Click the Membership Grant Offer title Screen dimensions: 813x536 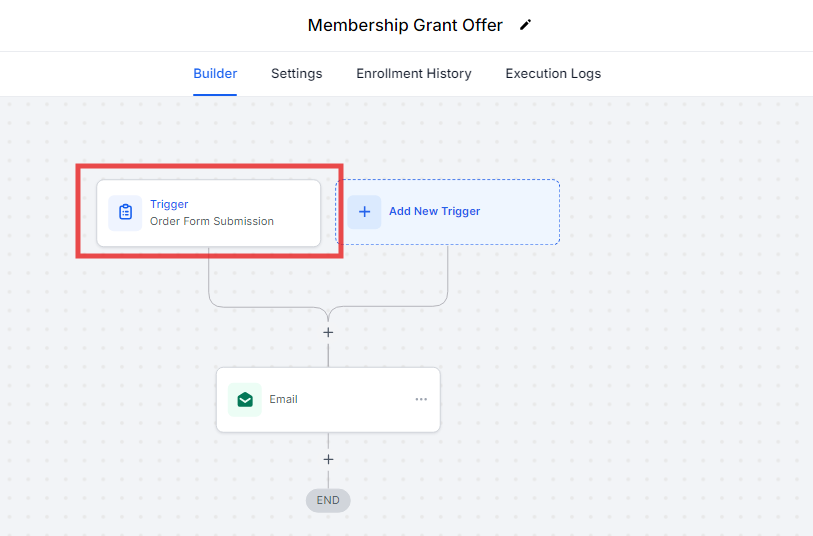coord(405,25)
